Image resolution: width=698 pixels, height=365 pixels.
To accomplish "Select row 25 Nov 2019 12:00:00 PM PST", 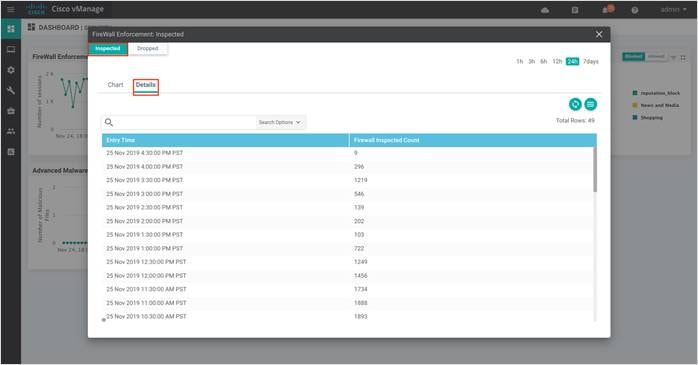I will (348, 276).
